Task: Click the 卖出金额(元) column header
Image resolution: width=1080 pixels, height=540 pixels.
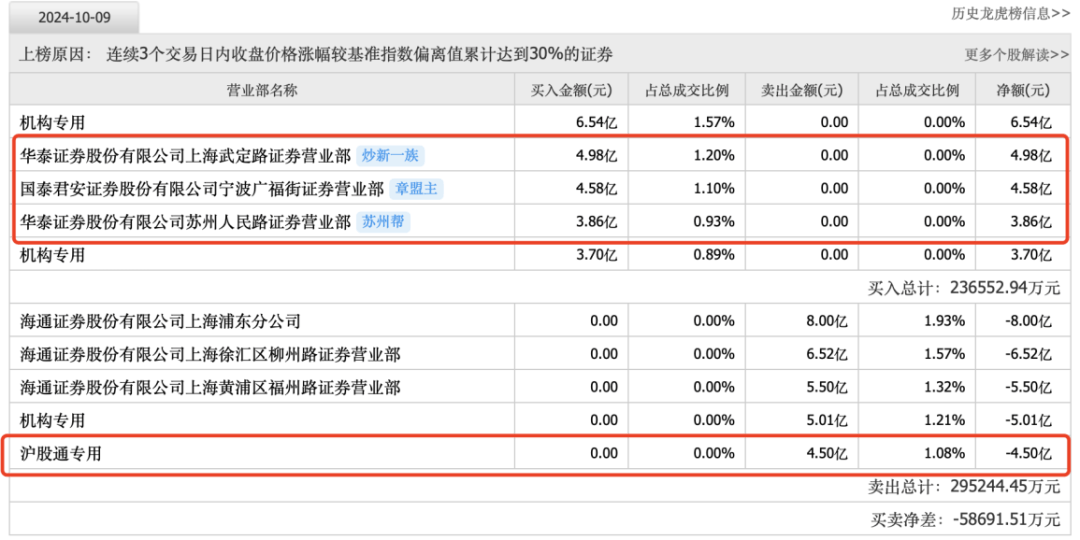Action: (x=802, y=90)
